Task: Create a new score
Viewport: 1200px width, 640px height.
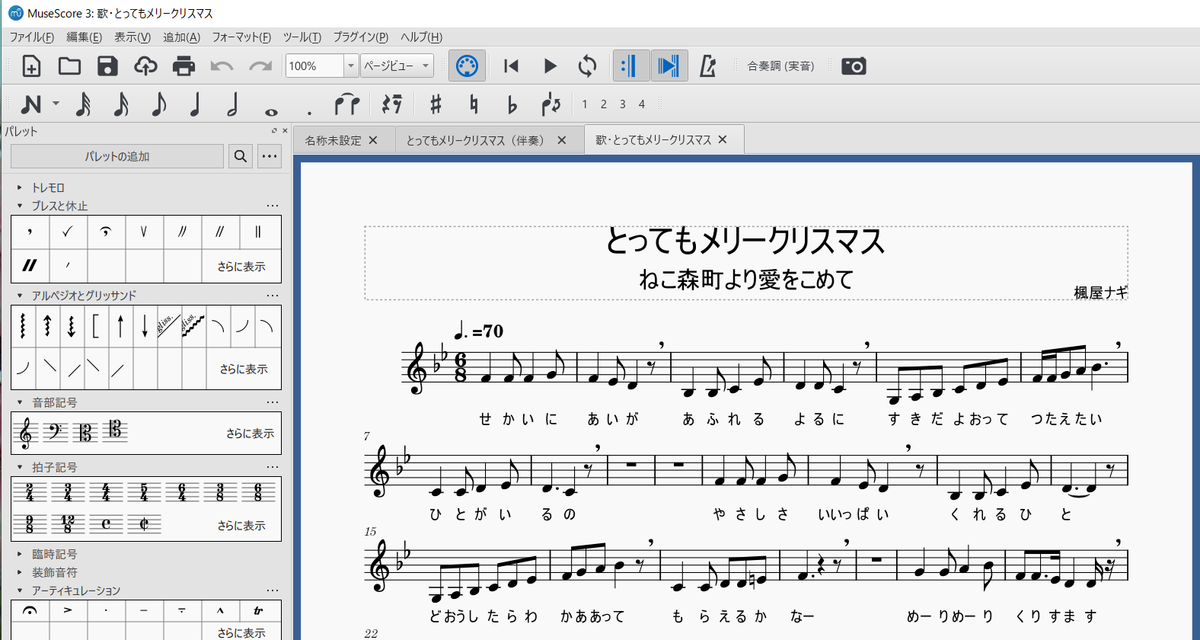Action: 31,66
